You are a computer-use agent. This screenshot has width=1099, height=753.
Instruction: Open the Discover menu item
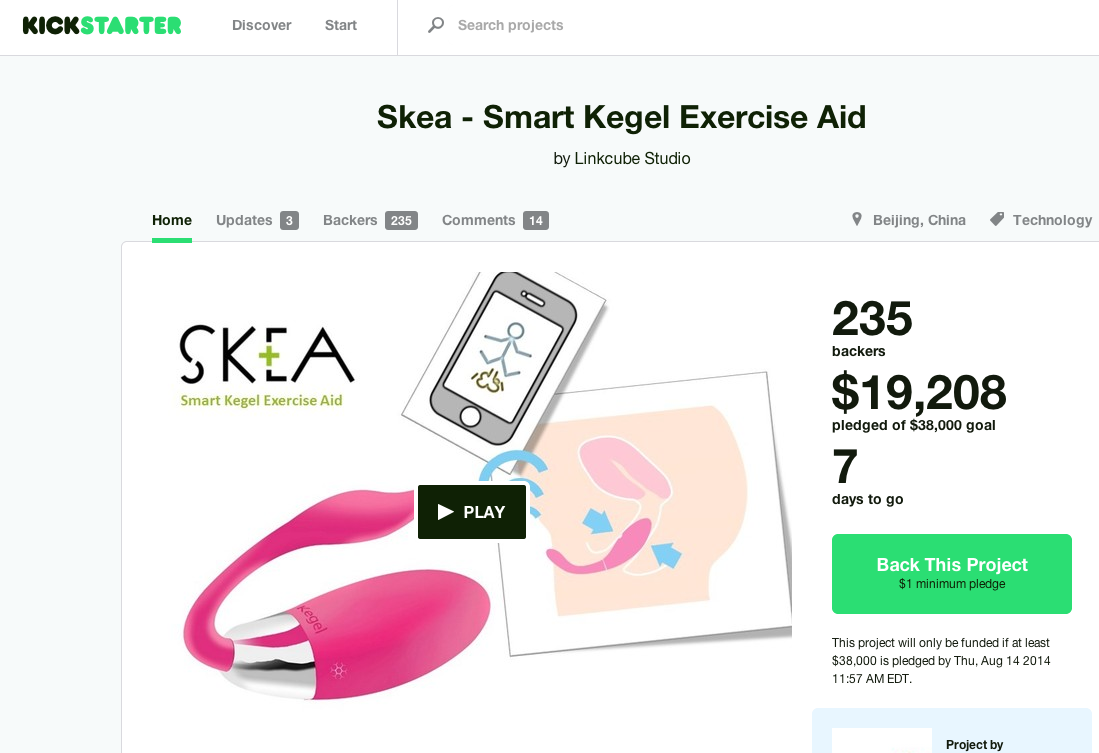(261, 25)
